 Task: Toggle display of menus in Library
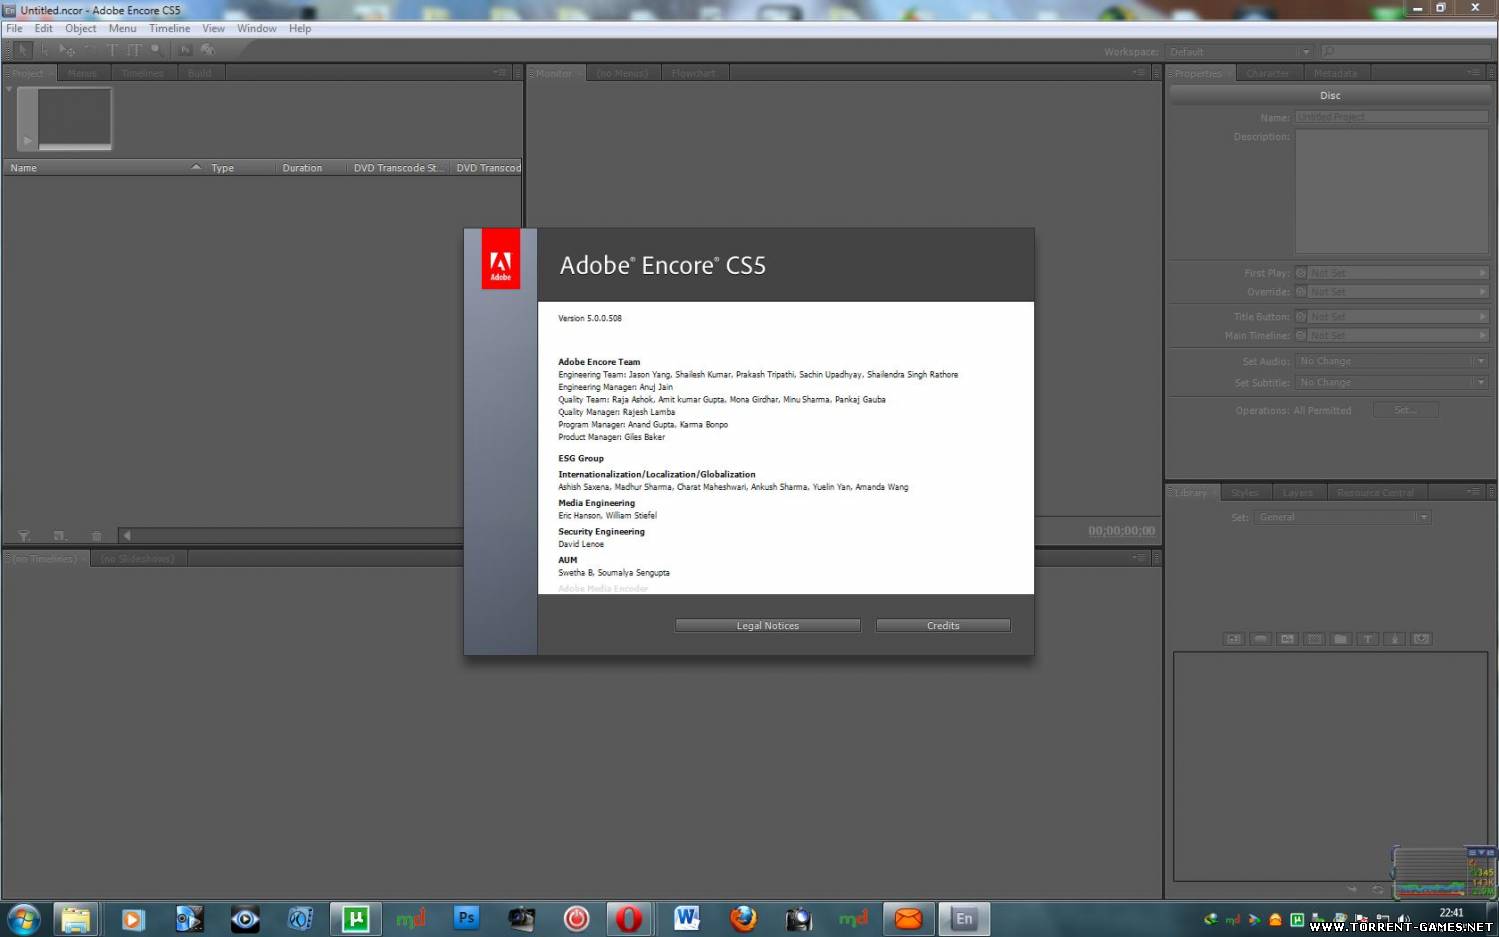(x=1234, y=639)
